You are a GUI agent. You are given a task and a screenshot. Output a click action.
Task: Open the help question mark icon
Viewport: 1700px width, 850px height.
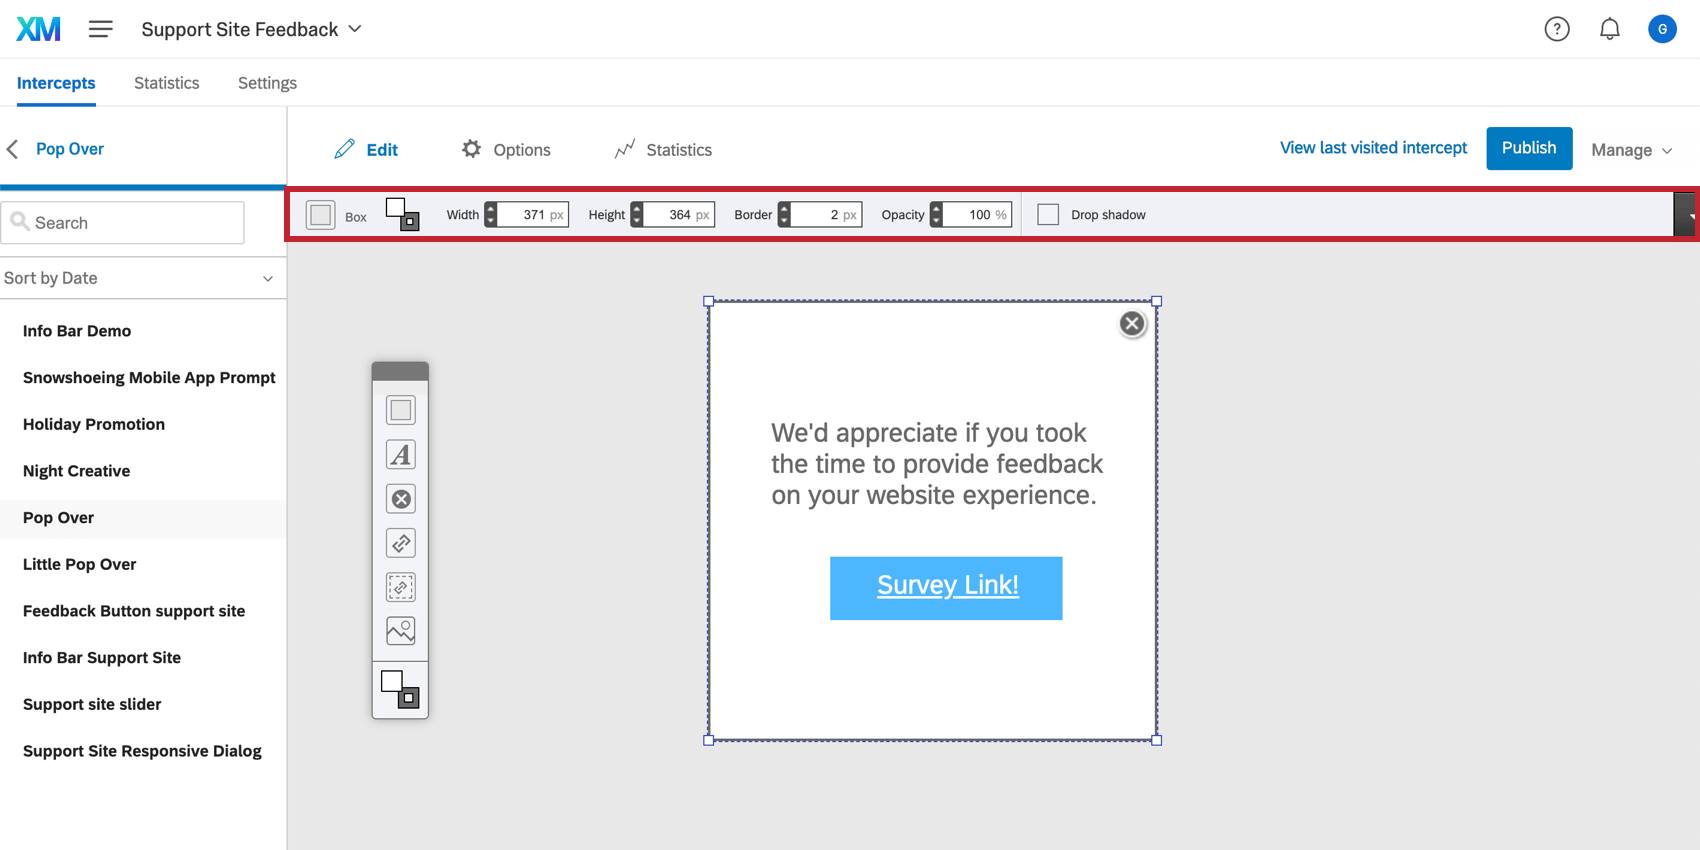pos(1557,29)
